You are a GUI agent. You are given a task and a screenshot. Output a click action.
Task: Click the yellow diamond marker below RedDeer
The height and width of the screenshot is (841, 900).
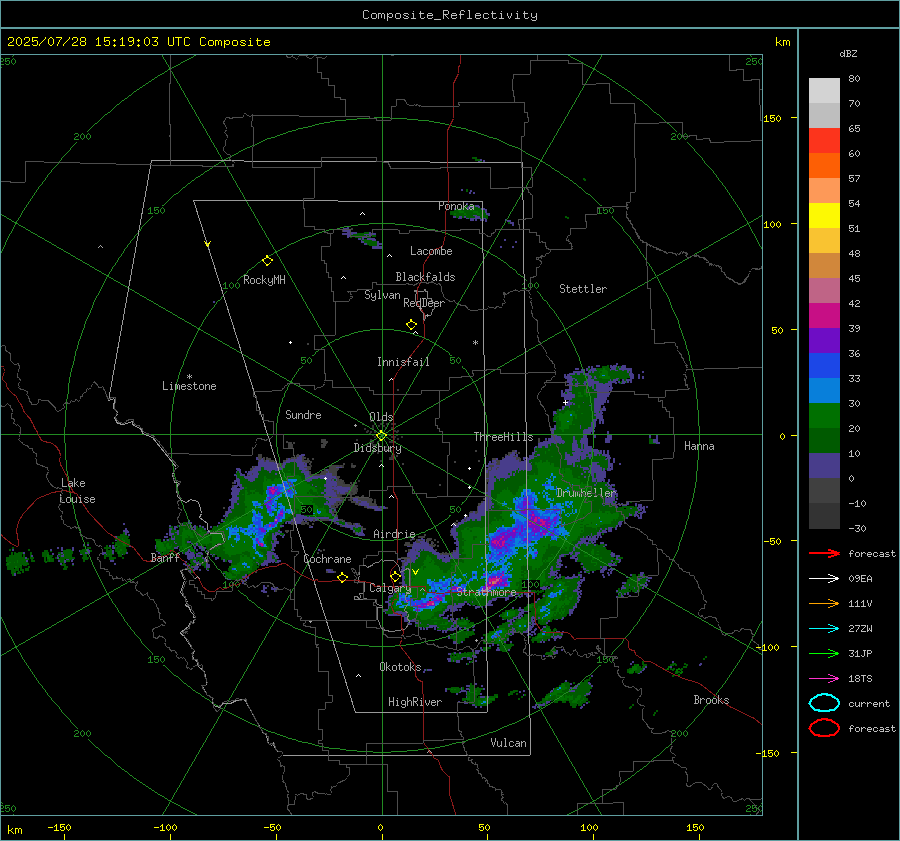[x=411, y=325]
